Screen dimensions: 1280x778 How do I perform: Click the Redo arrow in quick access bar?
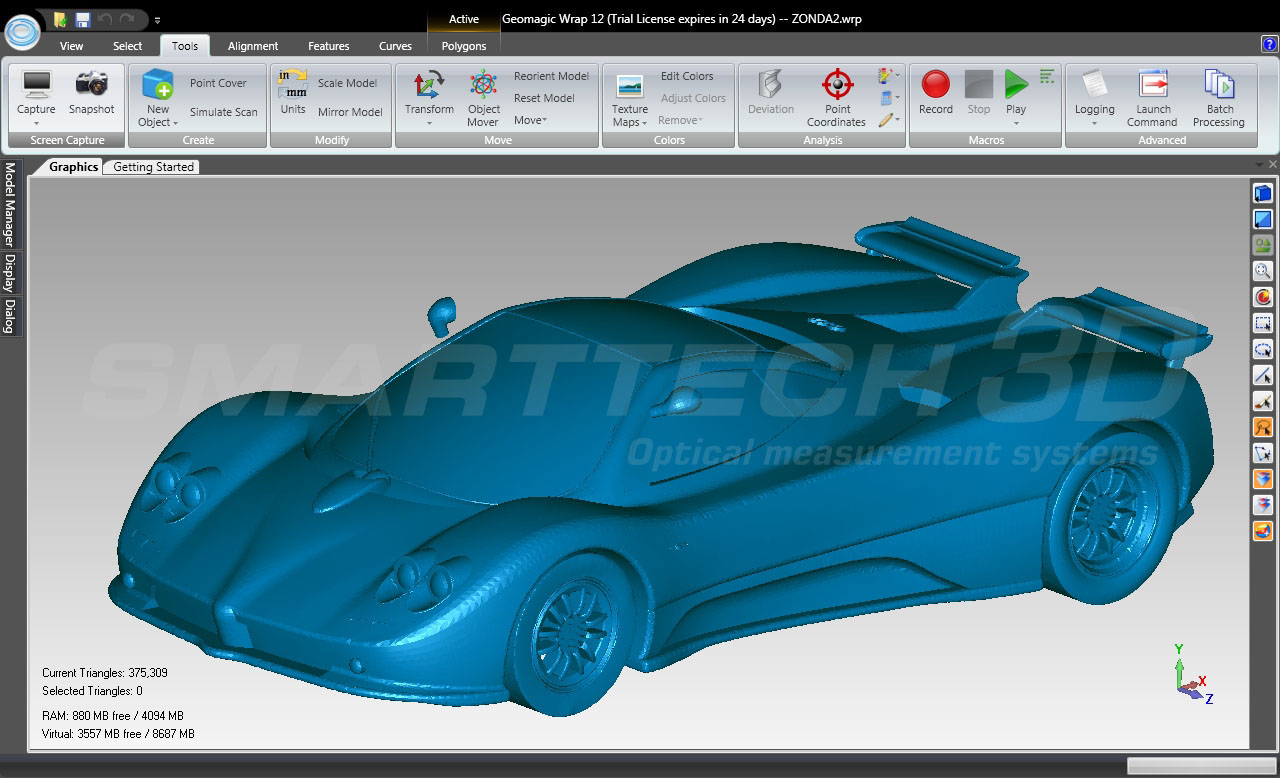click(127, 19)
